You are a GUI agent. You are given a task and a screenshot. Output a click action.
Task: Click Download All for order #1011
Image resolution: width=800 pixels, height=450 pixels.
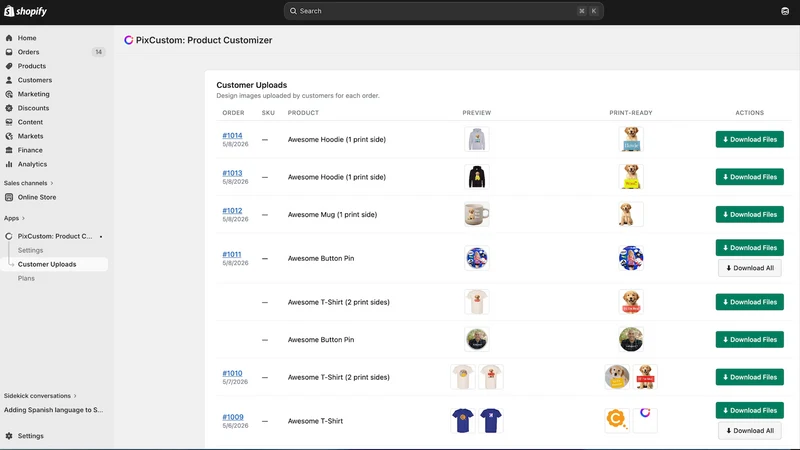point(749,268)
